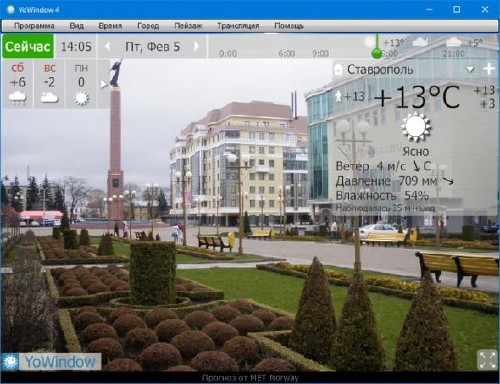
Task: Click the snow cloud icon under сб
Action: click(18, 99)
